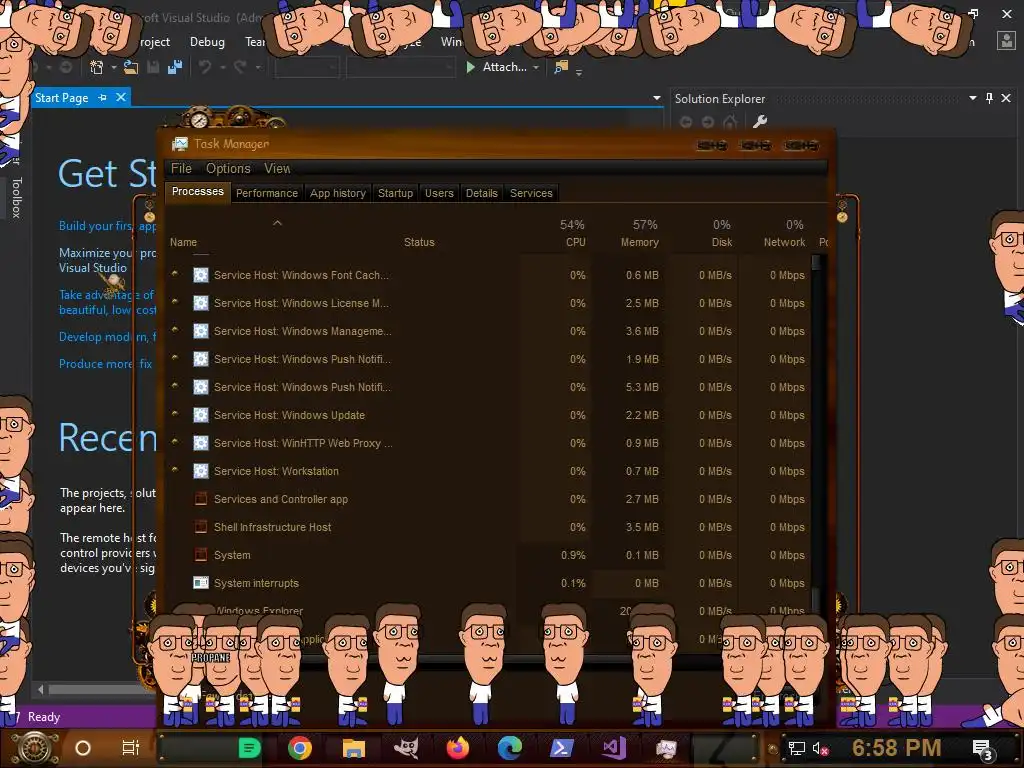Click the Solution Explorer Forward arrow icon
This screenshot has width=1024, height=768.
click(708, 121)
